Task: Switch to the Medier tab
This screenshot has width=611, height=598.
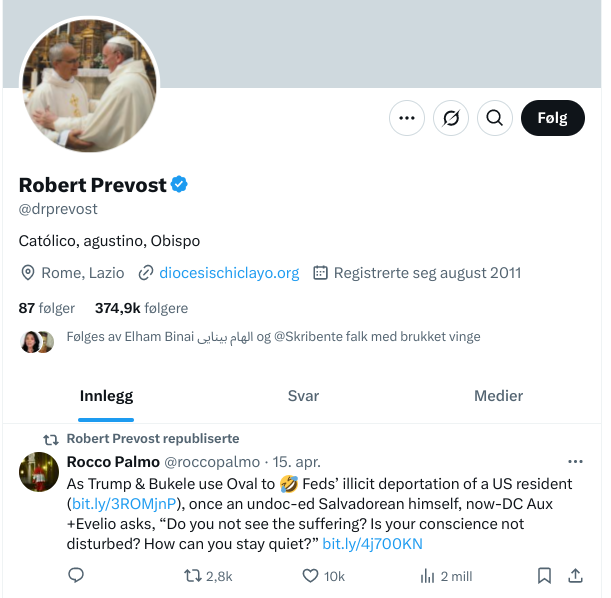Action: (498, 396)
